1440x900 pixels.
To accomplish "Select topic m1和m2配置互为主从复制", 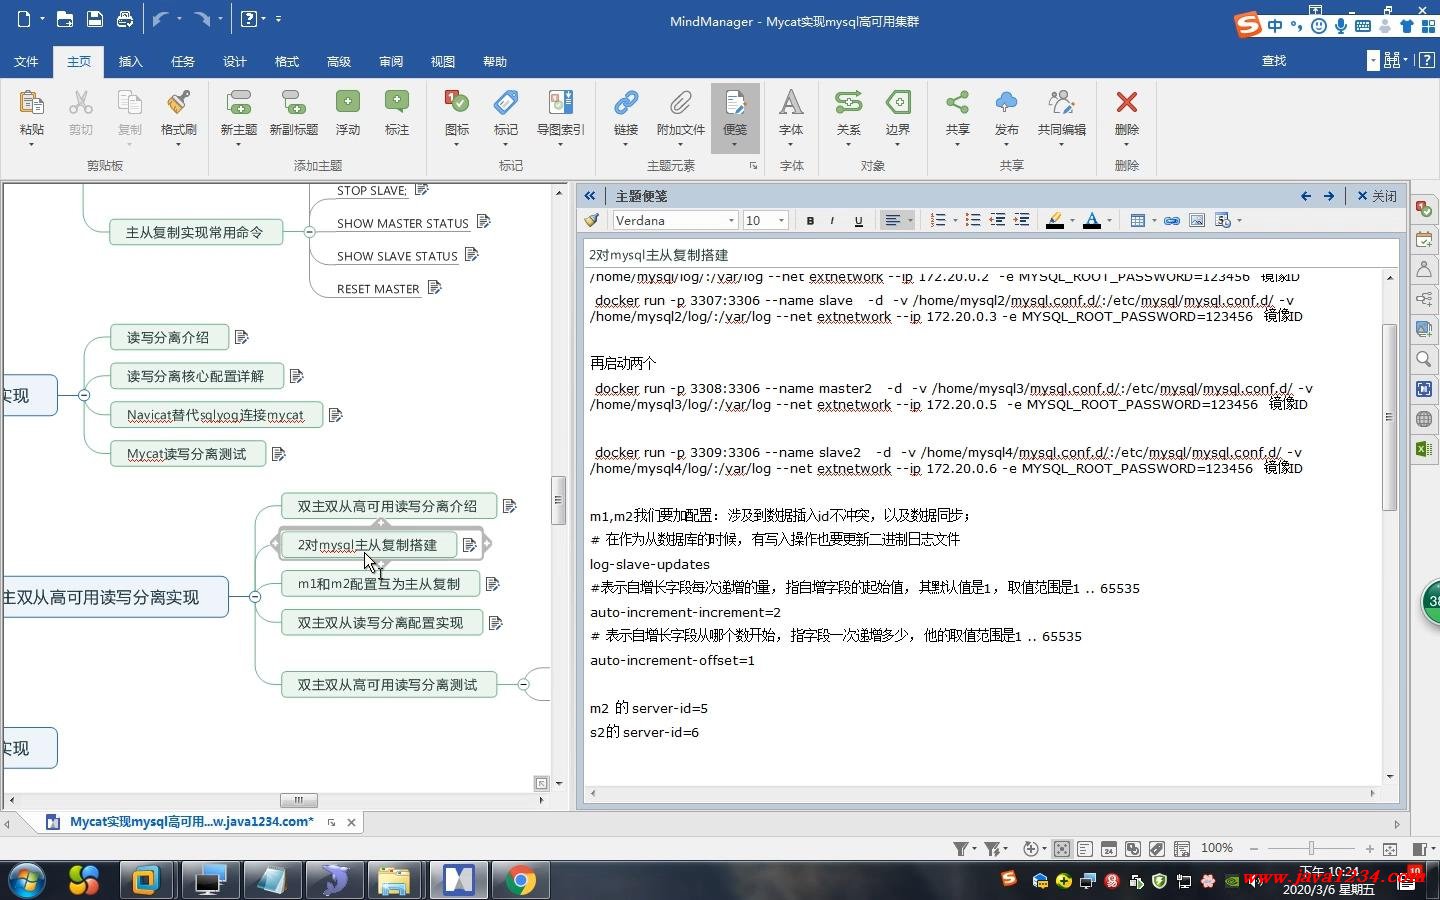I will (379, 584).
